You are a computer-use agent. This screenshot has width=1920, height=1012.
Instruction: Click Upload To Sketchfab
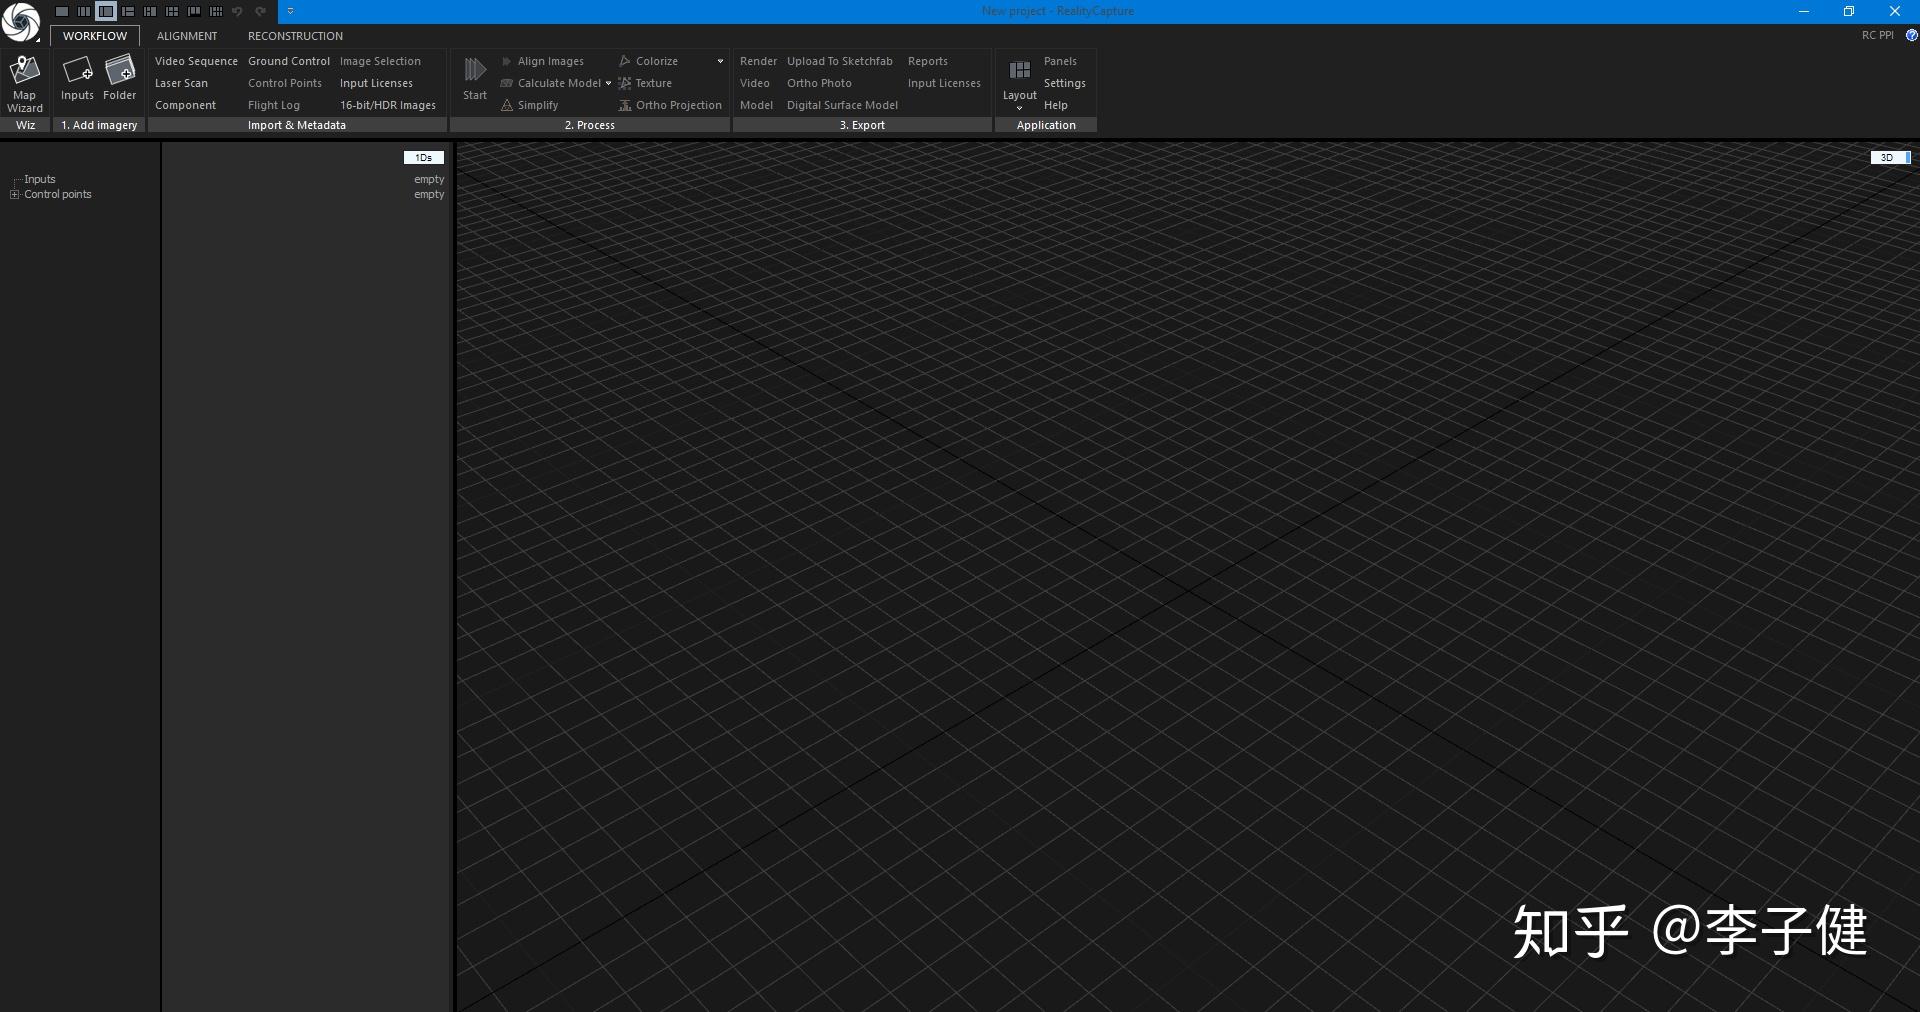click(840, 61)
